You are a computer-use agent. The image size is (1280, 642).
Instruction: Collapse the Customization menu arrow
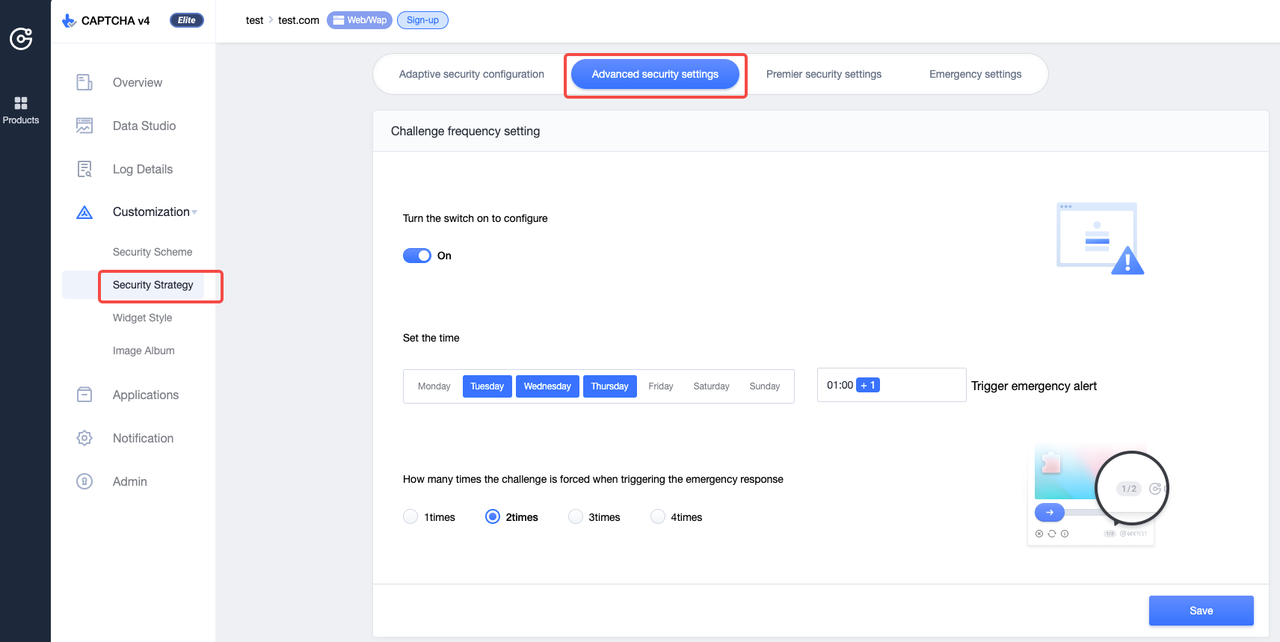point(195,212)
